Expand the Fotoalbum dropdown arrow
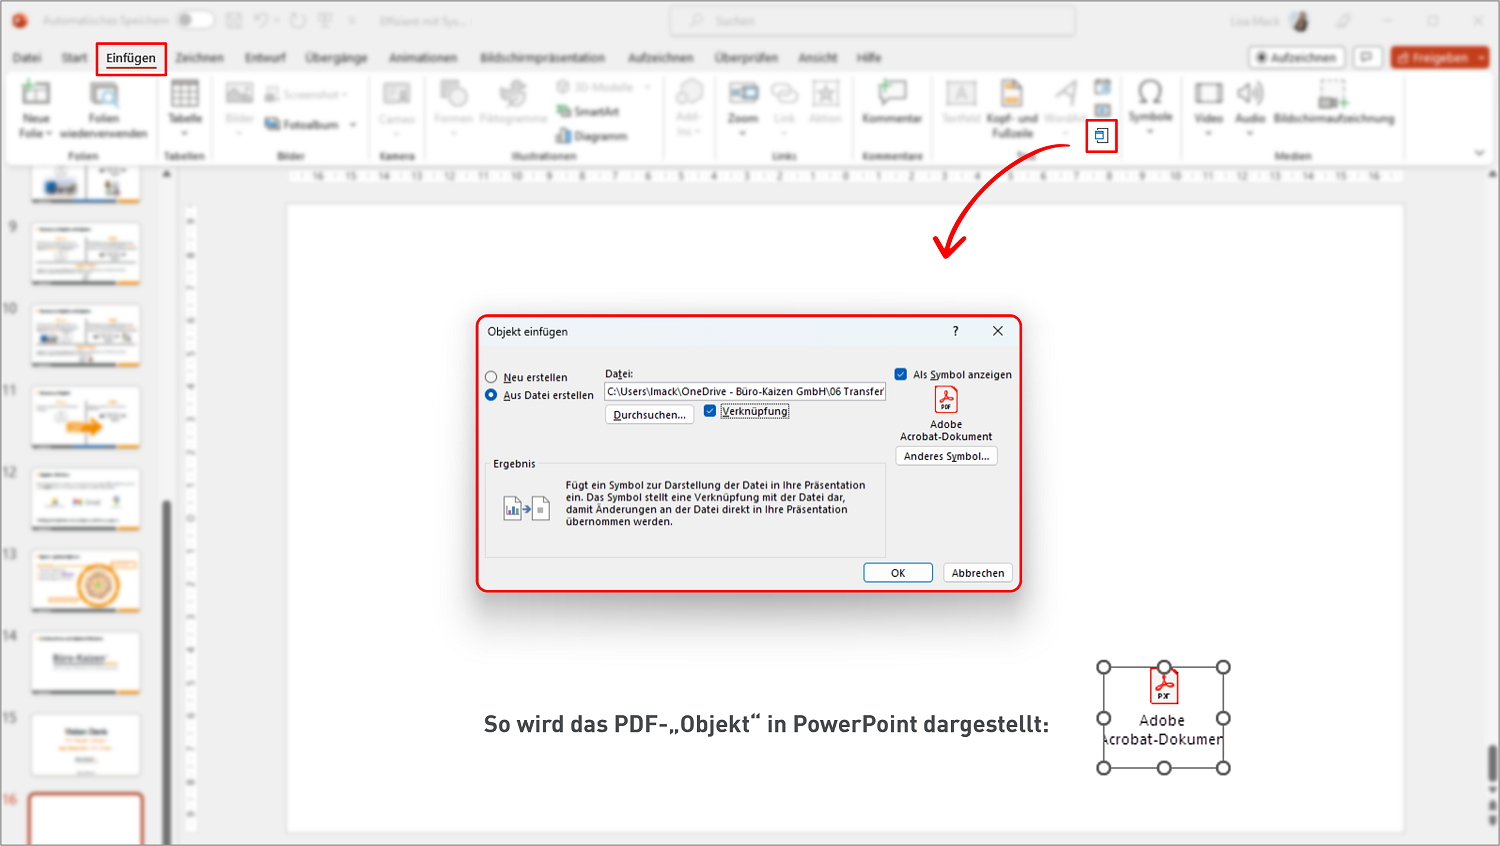The width and height of the screenshot is (1500, 846). click(352, 125)
